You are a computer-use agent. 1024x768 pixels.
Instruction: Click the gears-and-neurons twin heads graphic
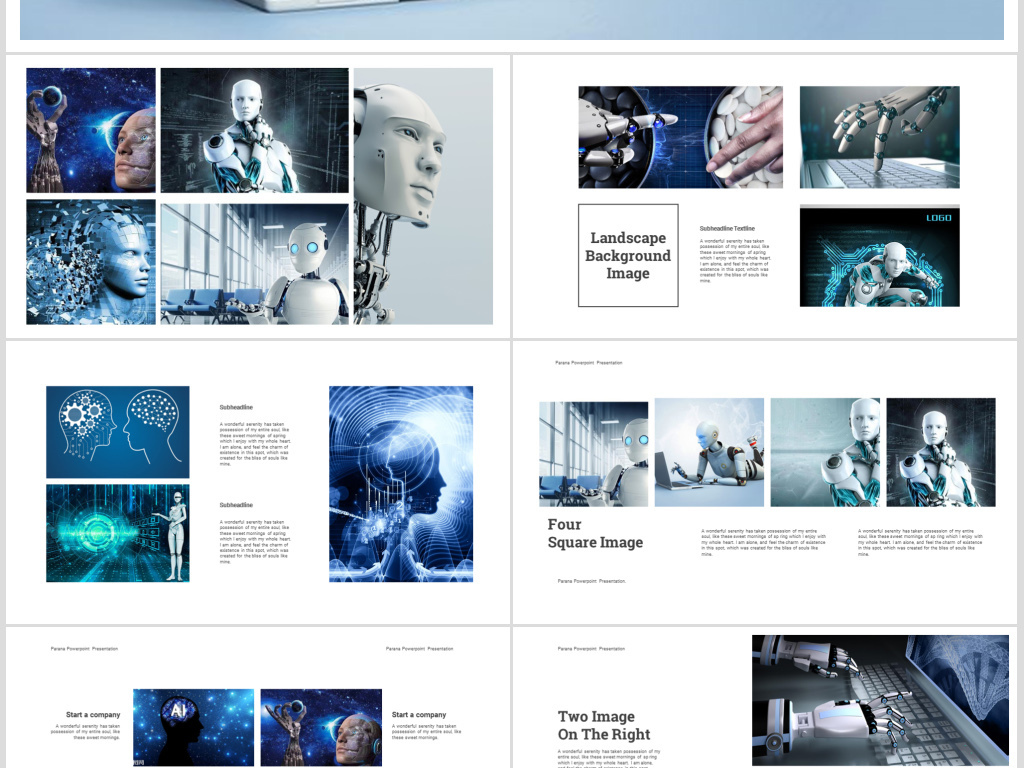[117, 431]
